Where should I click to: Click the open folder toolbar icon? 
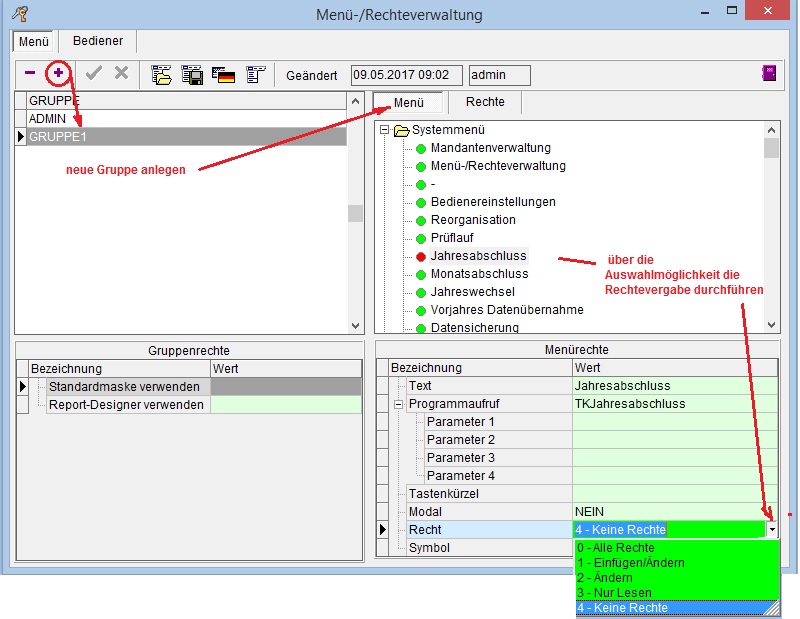click(161, 74)
